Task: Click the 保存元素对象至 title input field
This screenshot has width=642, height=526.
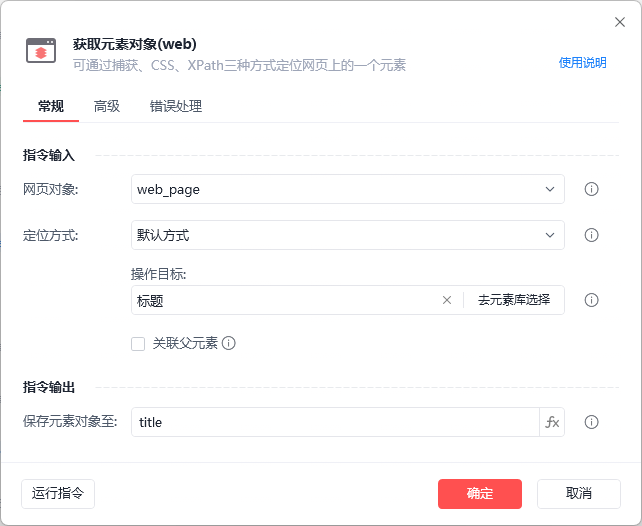Action: 335,422
